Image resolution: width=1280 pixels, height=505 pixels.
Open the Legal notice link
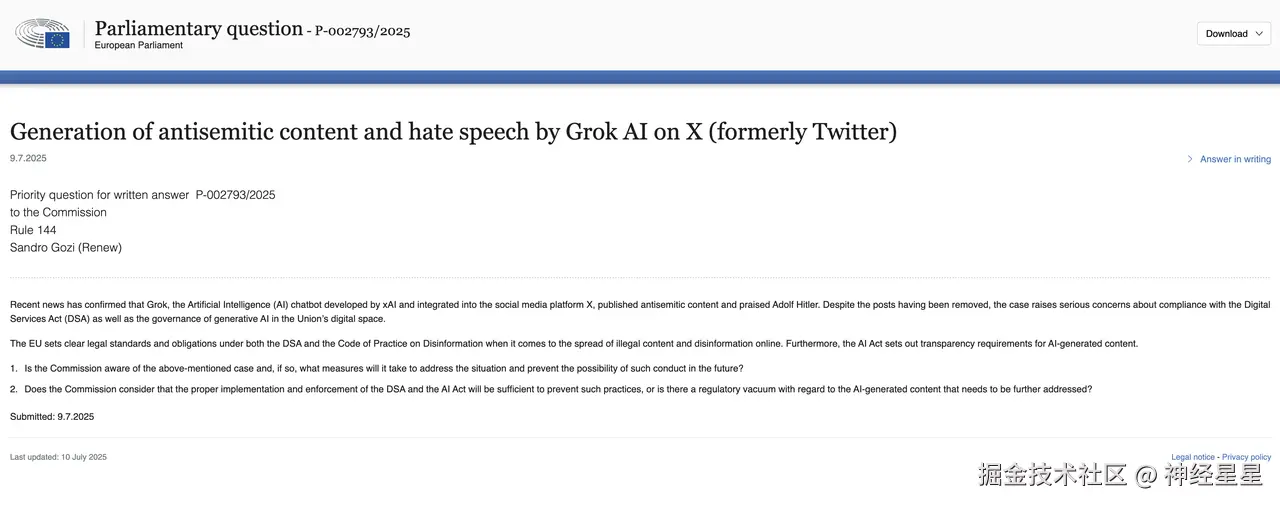1193,457
